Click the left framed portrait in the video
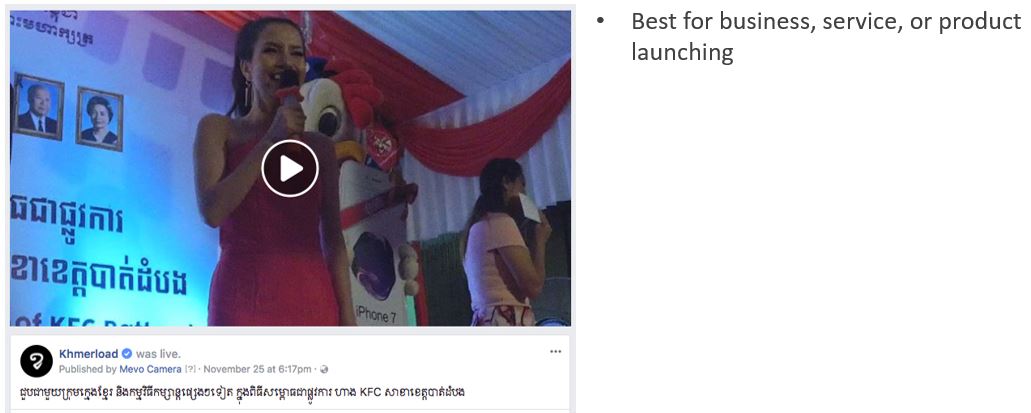This screenshot has width=1031, height=413. 38,106
